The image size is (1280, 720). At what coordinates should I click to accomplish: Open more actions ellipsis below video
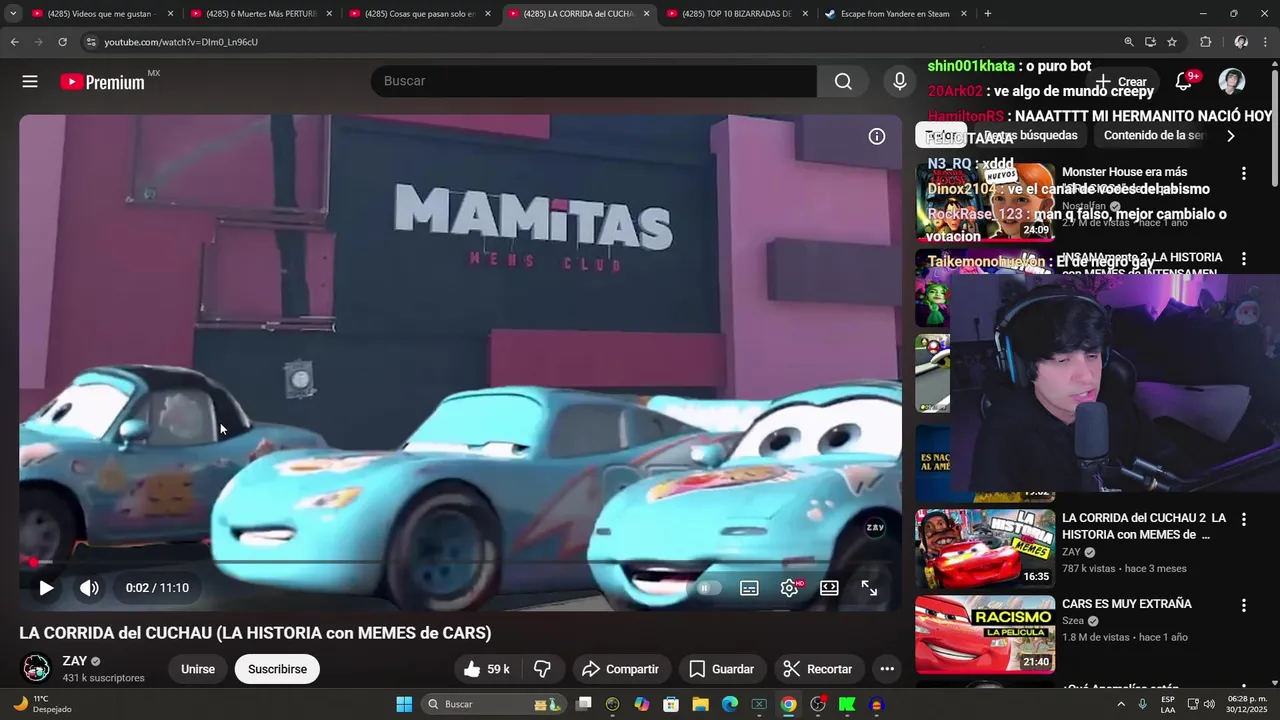[887, 669]
